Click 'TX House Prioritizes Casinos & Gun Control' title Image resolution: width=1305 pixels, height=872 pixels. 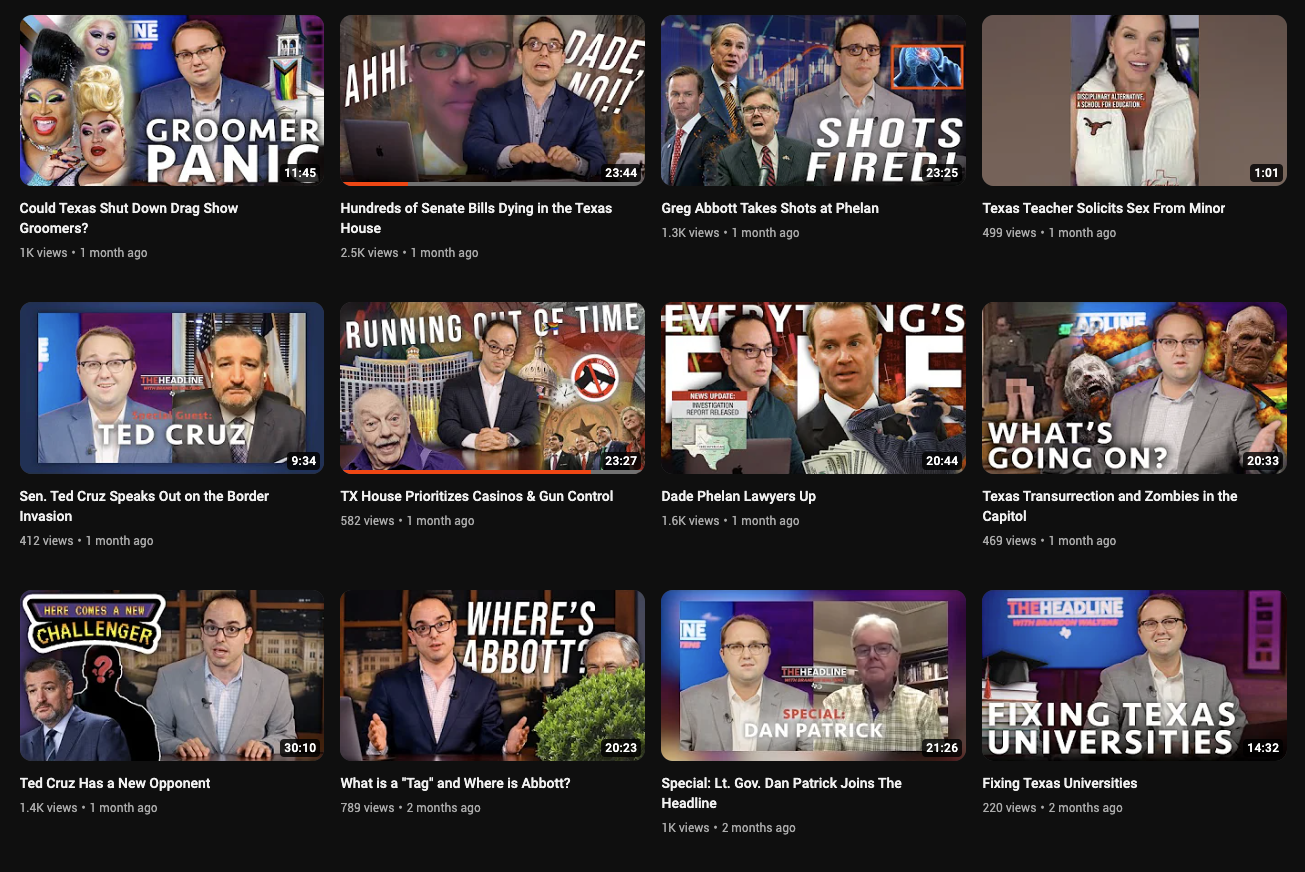coord(477,496)
